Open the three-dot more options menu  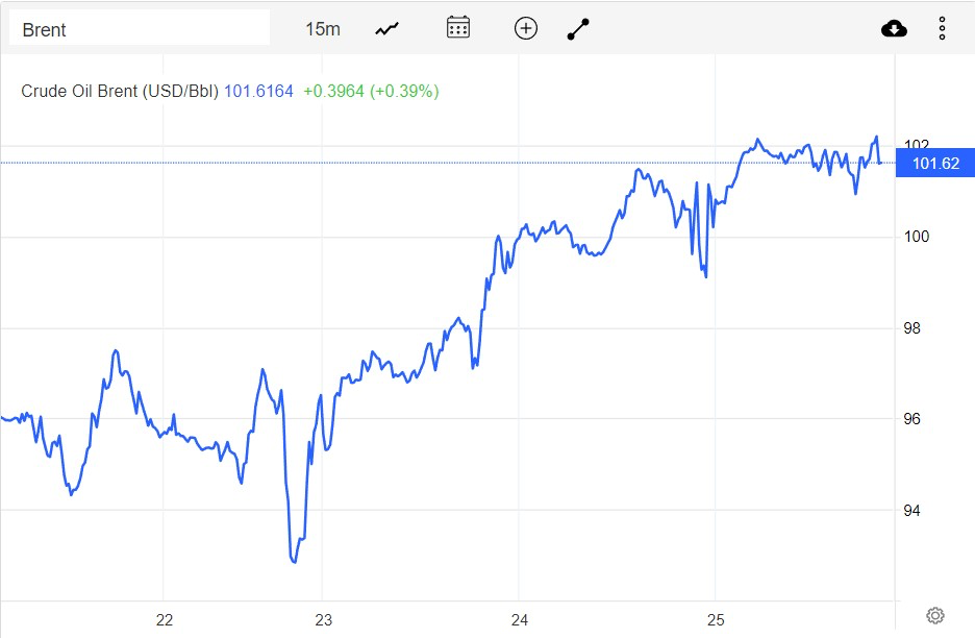coord(942,29)
